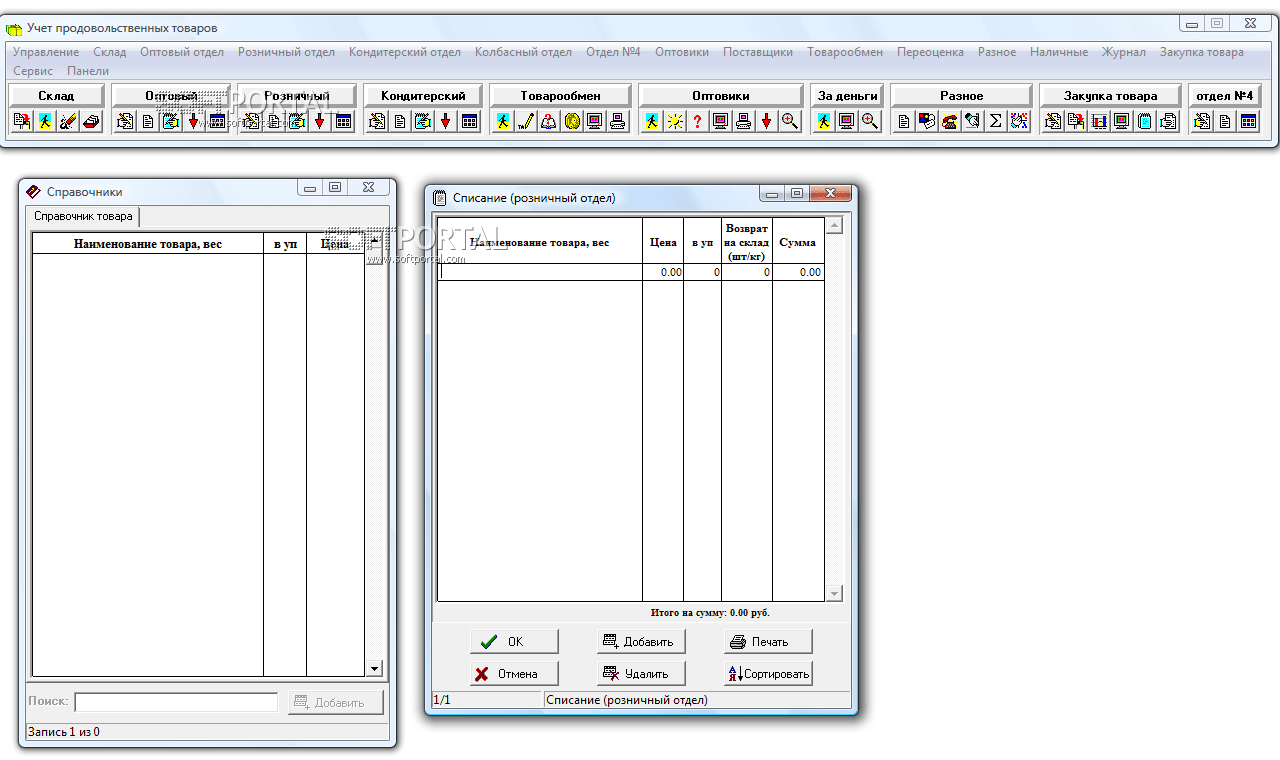1280x760 pixels.
Task: Click the Итого на сумму total text
Action: (x=710, y=613)
